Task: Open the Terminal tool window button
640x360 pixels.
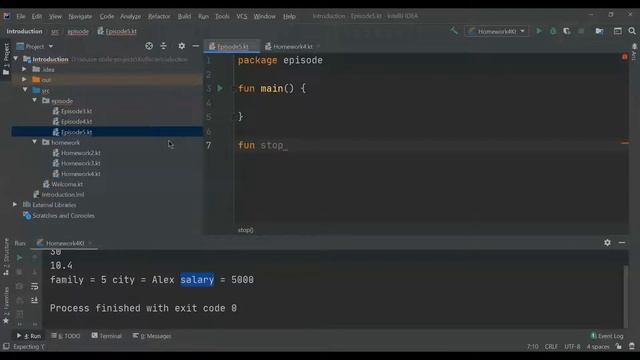Action: tap(107, 336)
